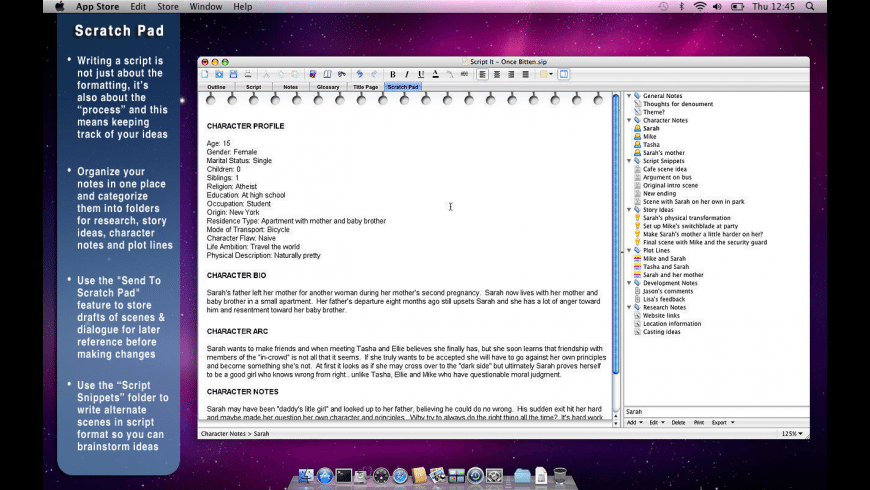This screenshot has width=870, height=490.
Task: Select the Sarah character note
Action: pos(651,128)
